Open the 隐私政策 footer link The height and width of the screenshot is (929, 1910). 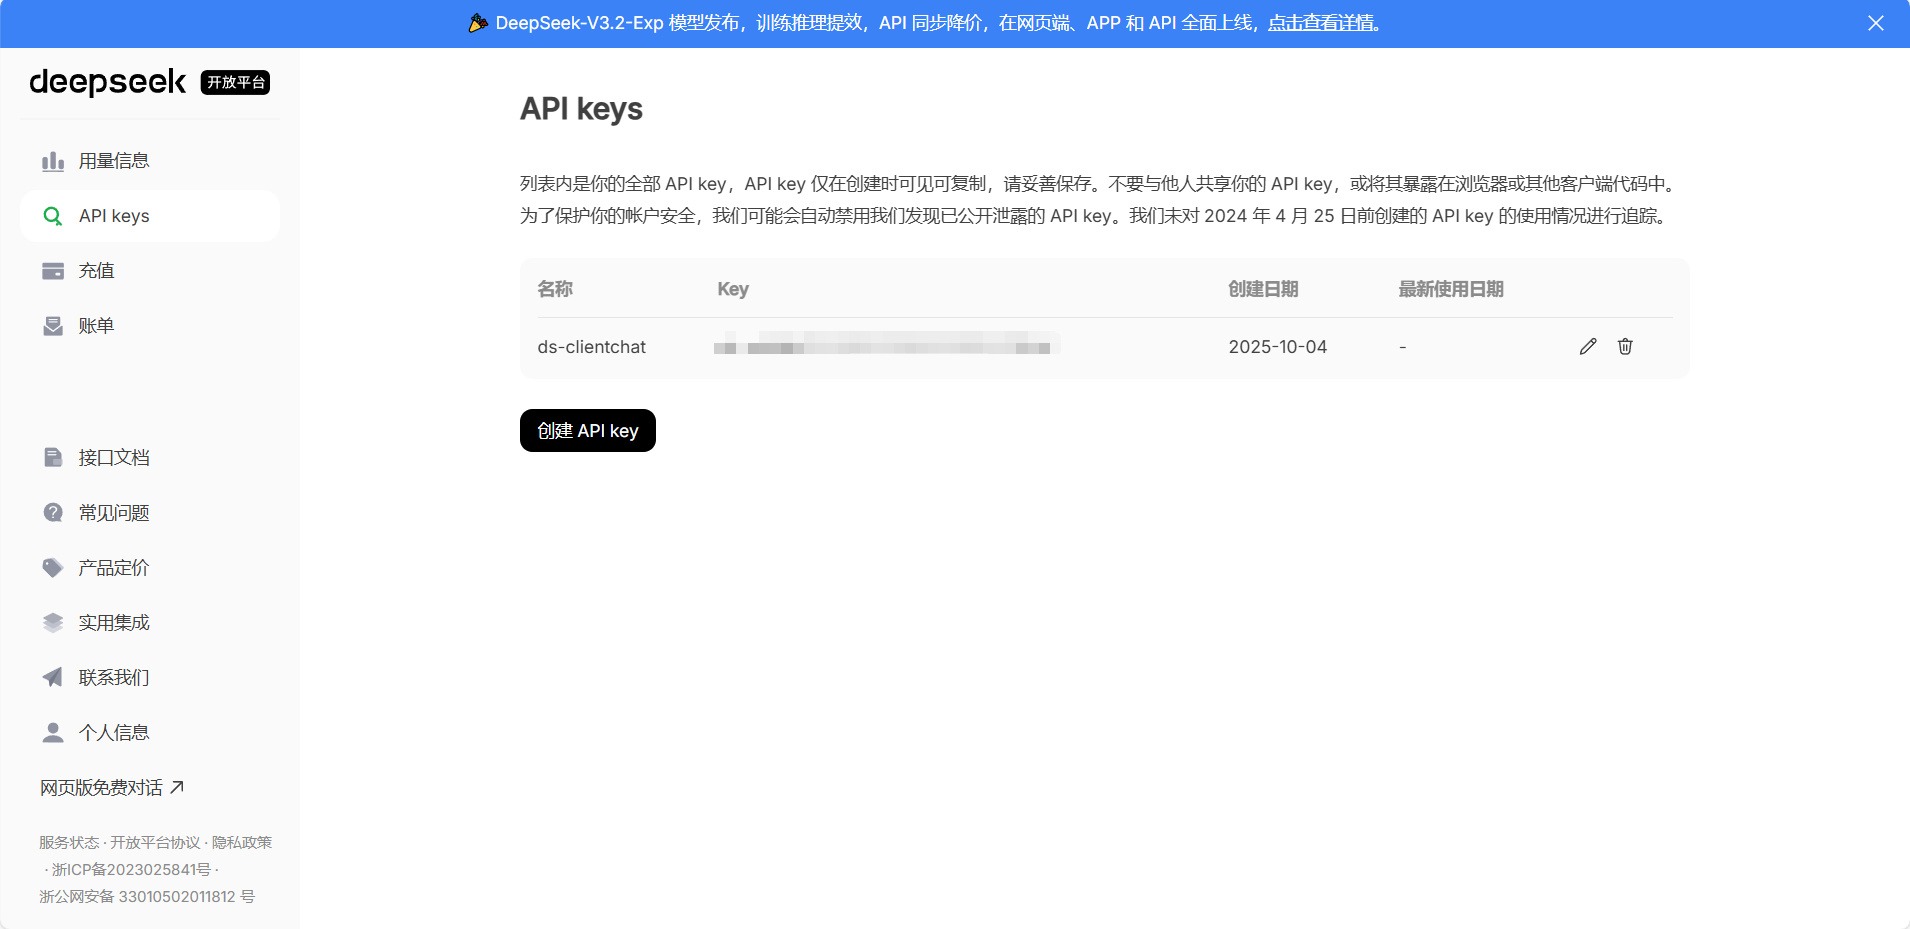pyautogui.click(x=242, y=843)
